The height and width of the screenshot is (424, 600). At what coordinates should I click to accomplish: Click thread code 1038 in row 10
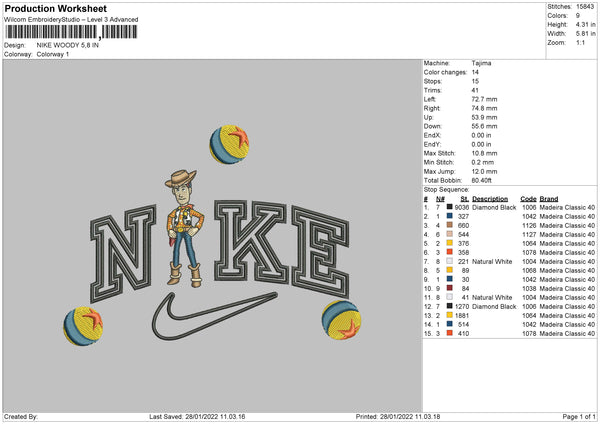tap(529, 289)
